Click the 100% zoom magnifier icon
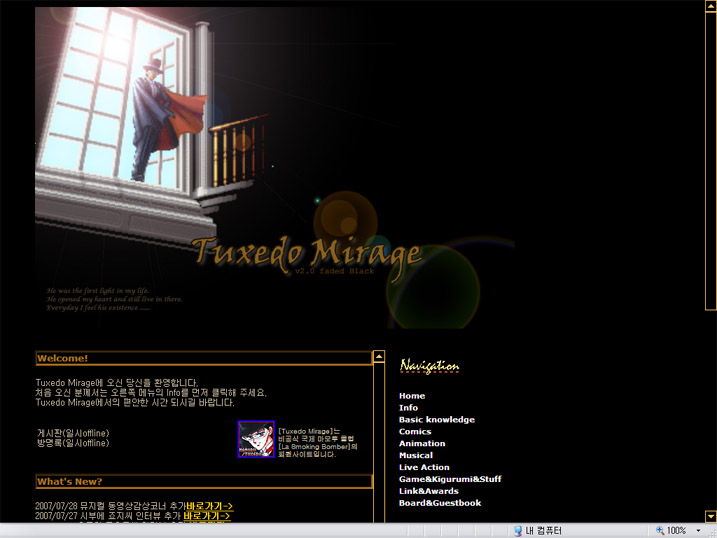This screenshot has width=717, height=538. (x=660, y=530)
